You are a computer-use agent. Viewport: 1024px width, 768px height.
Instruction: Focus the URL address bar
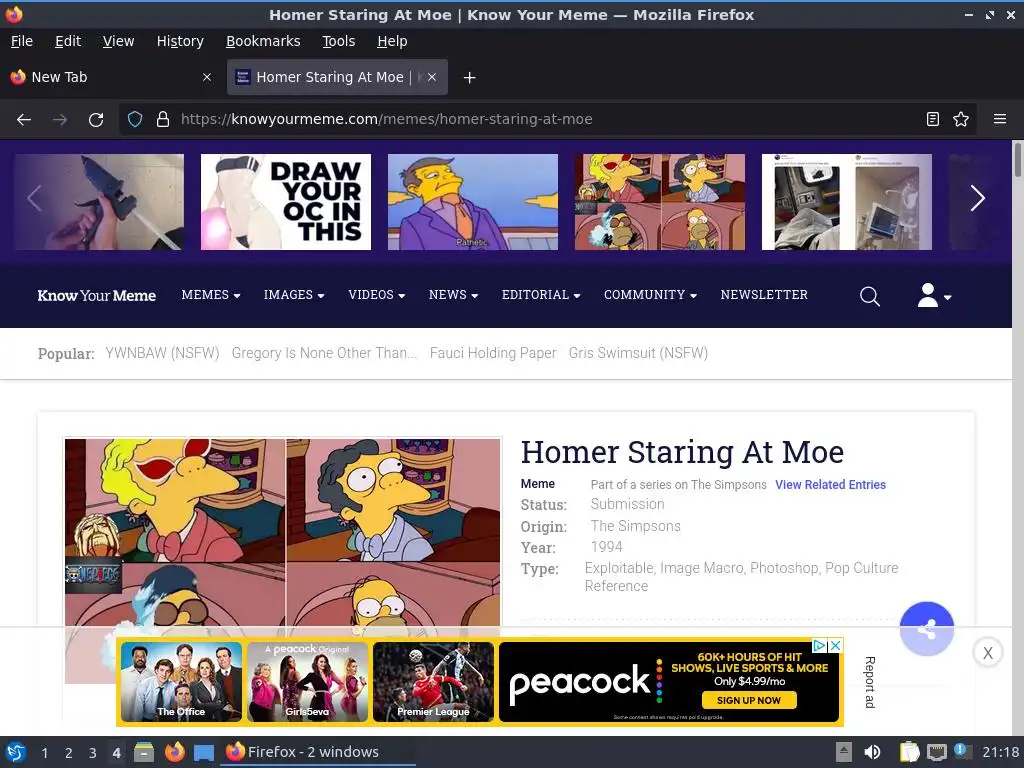[549, 120]
